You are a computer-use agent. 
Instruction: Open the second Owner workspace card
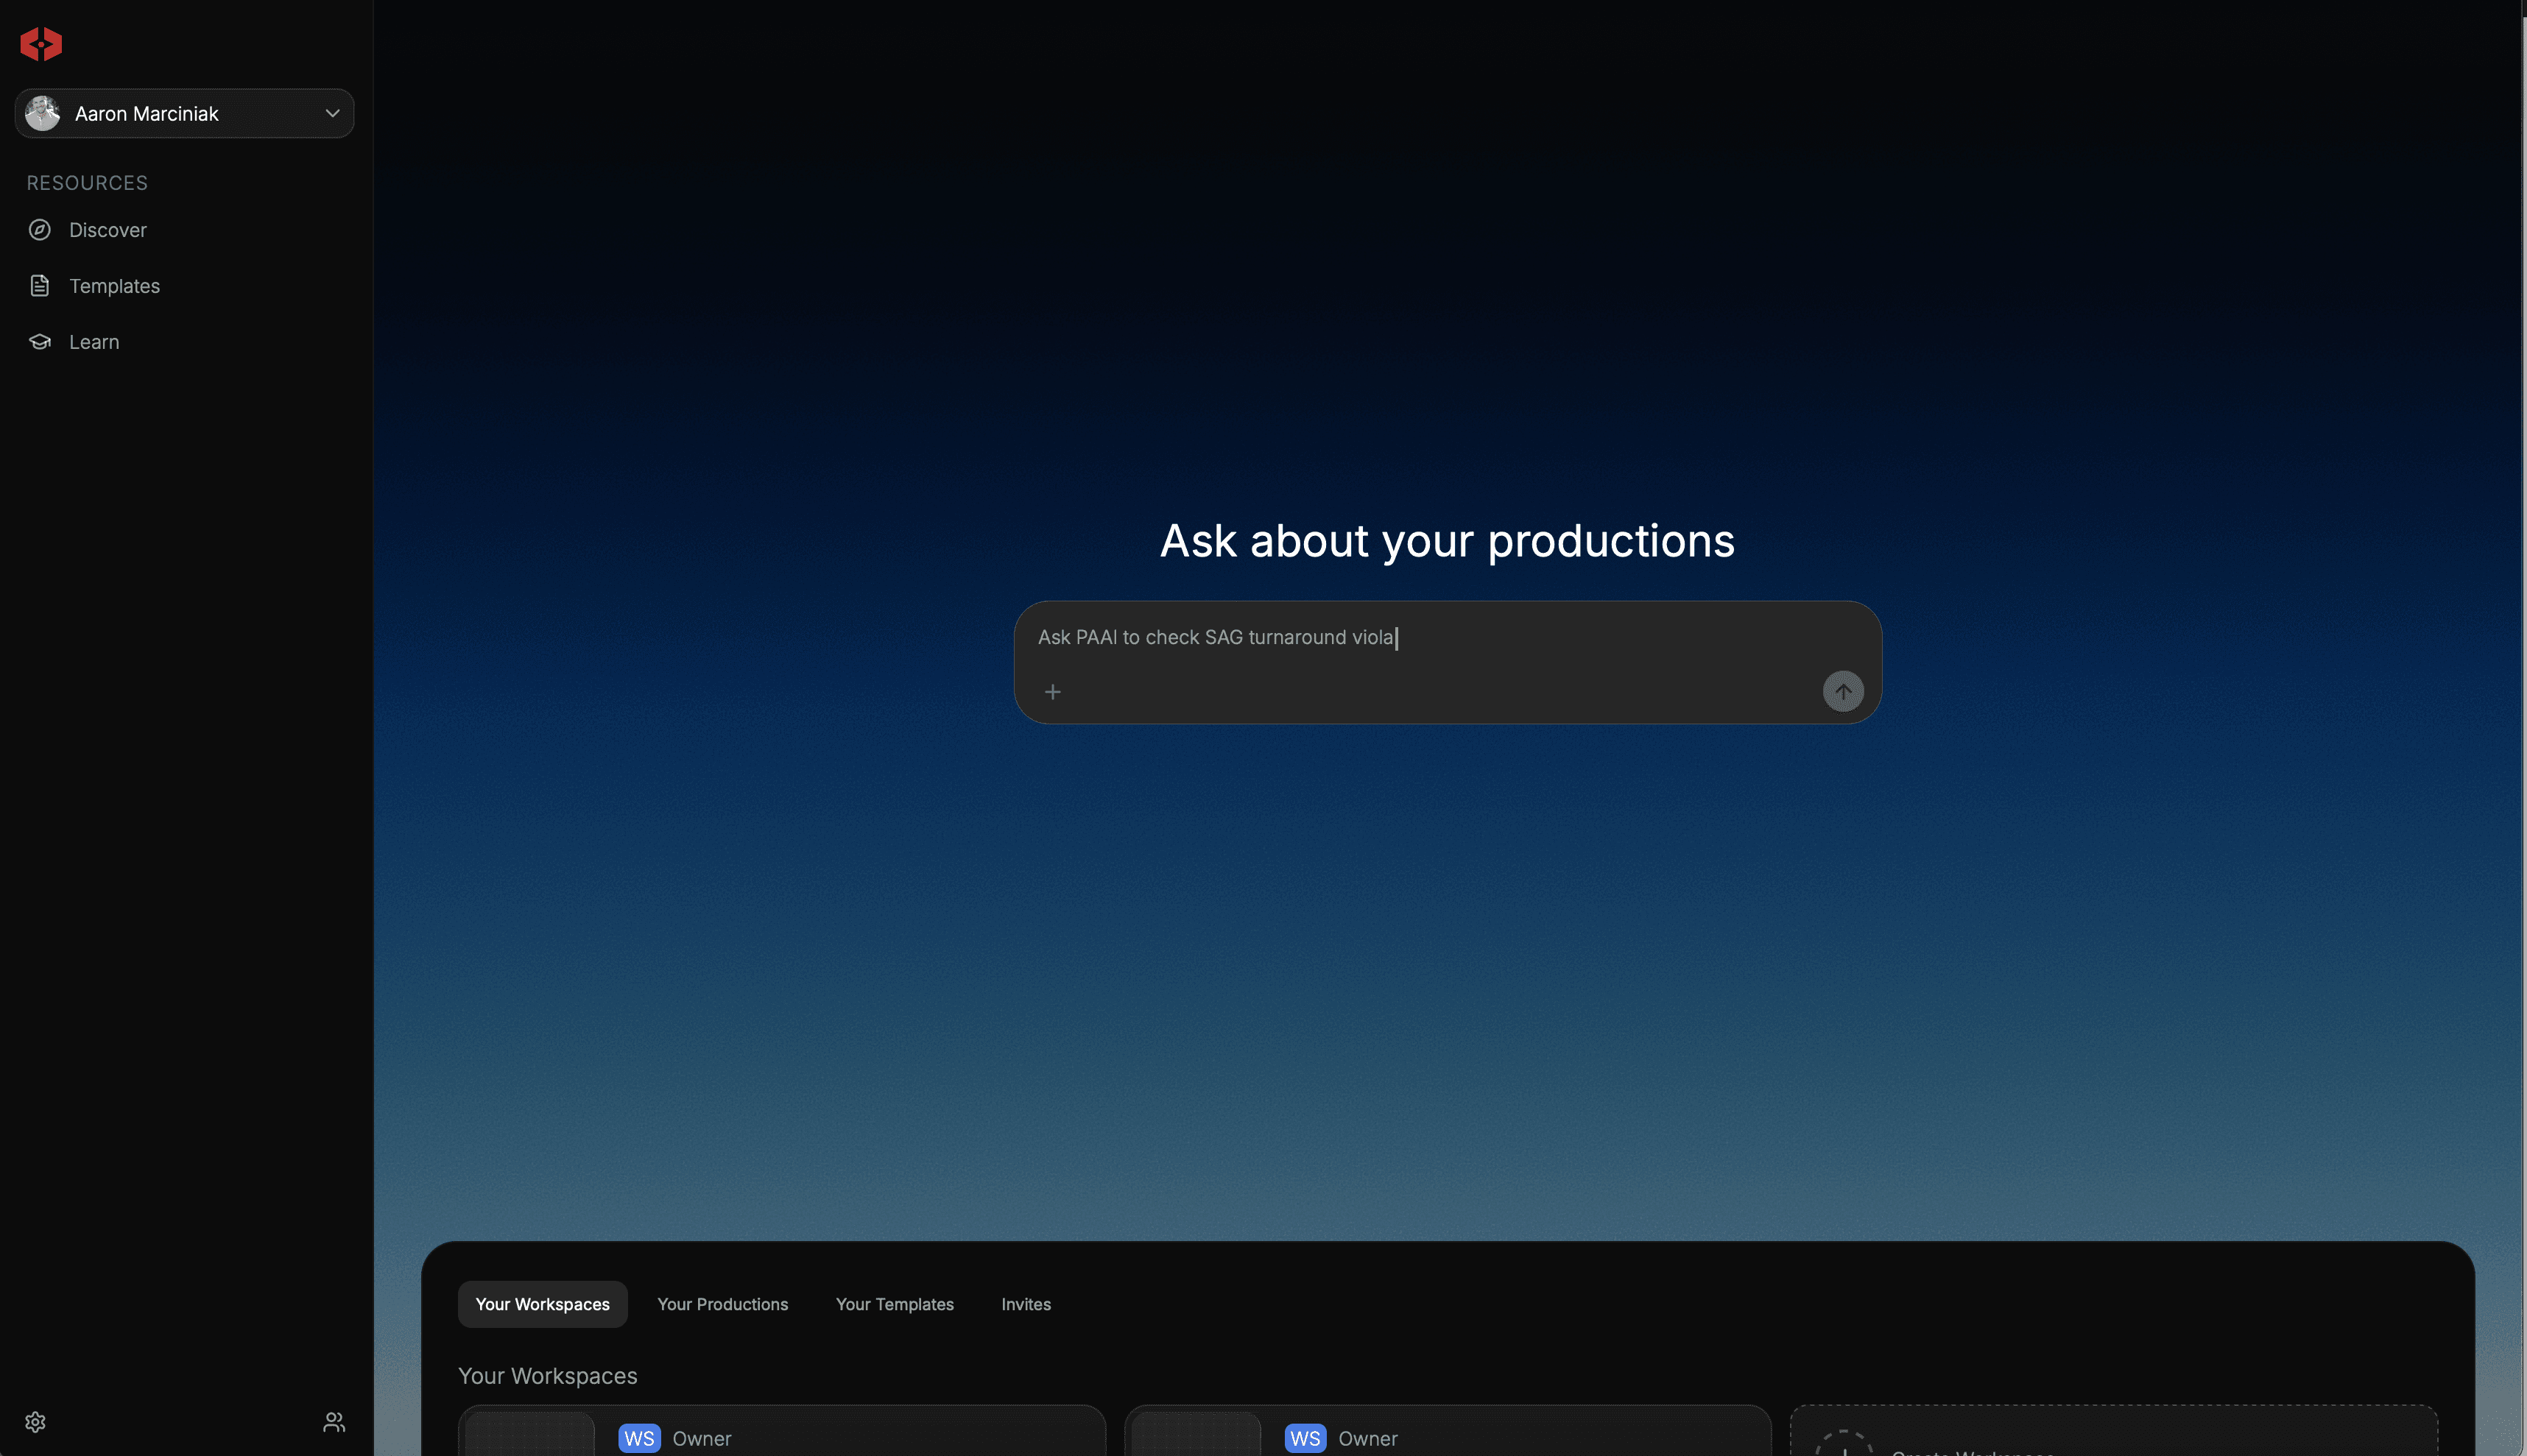[x=1447, y=1434]
